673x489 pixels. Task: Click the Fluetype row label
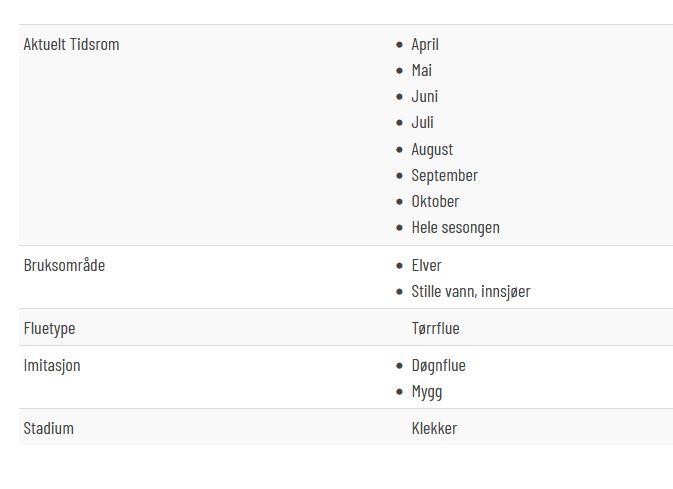click(x=49, y=328)
